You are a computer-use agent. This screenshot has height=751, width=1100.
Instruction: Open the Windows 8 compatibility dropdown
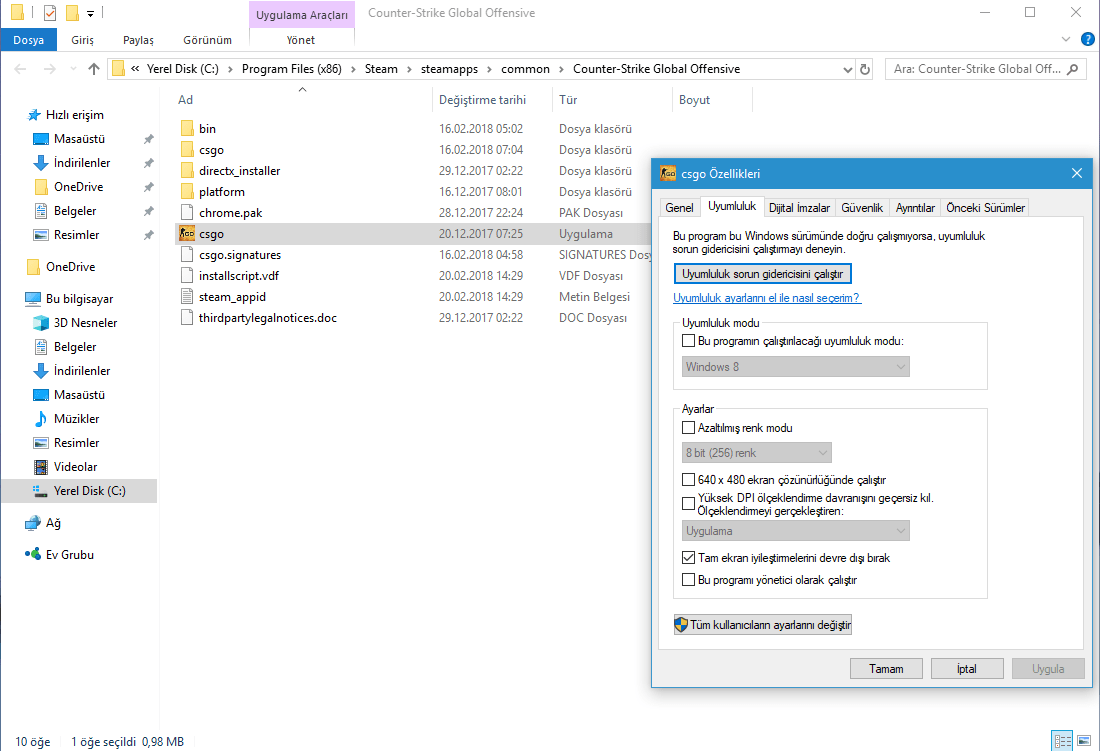796,367
